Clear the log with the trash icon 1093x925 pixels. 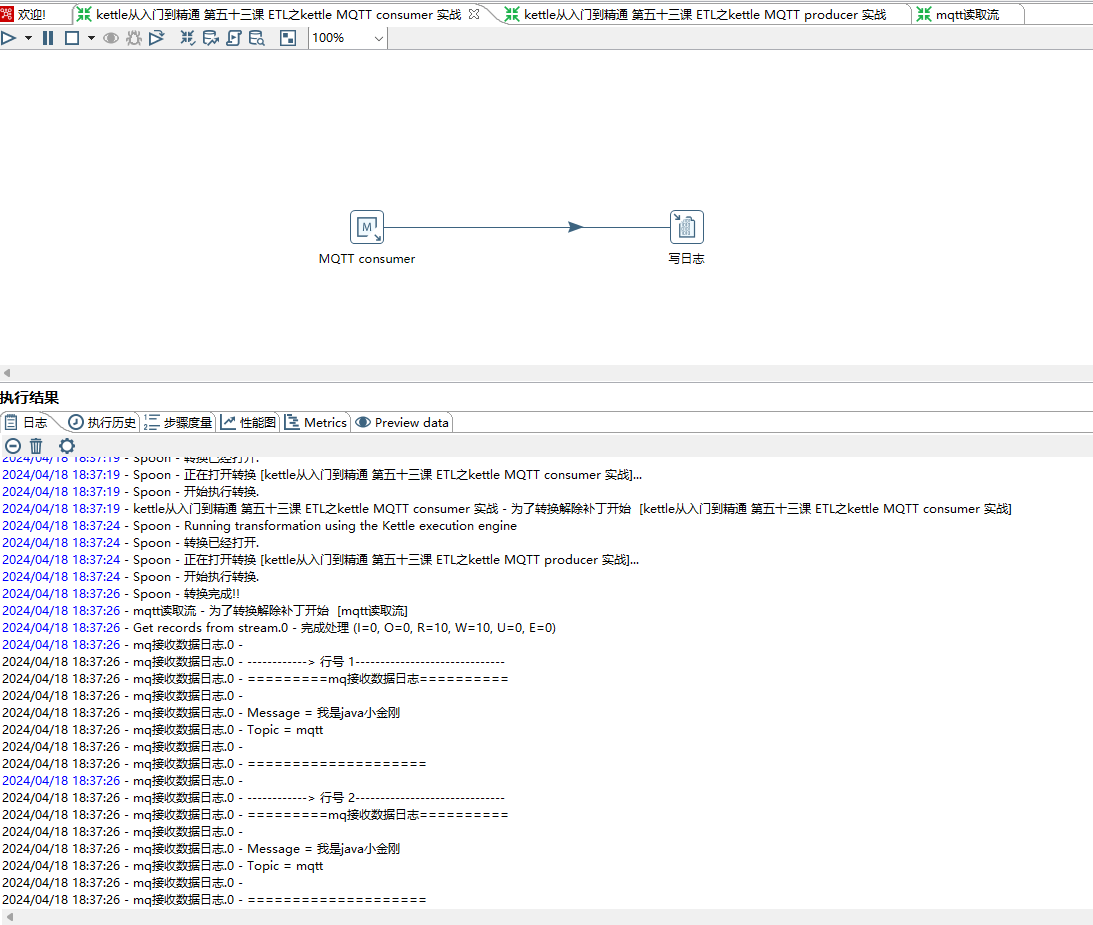pos(36,446)
